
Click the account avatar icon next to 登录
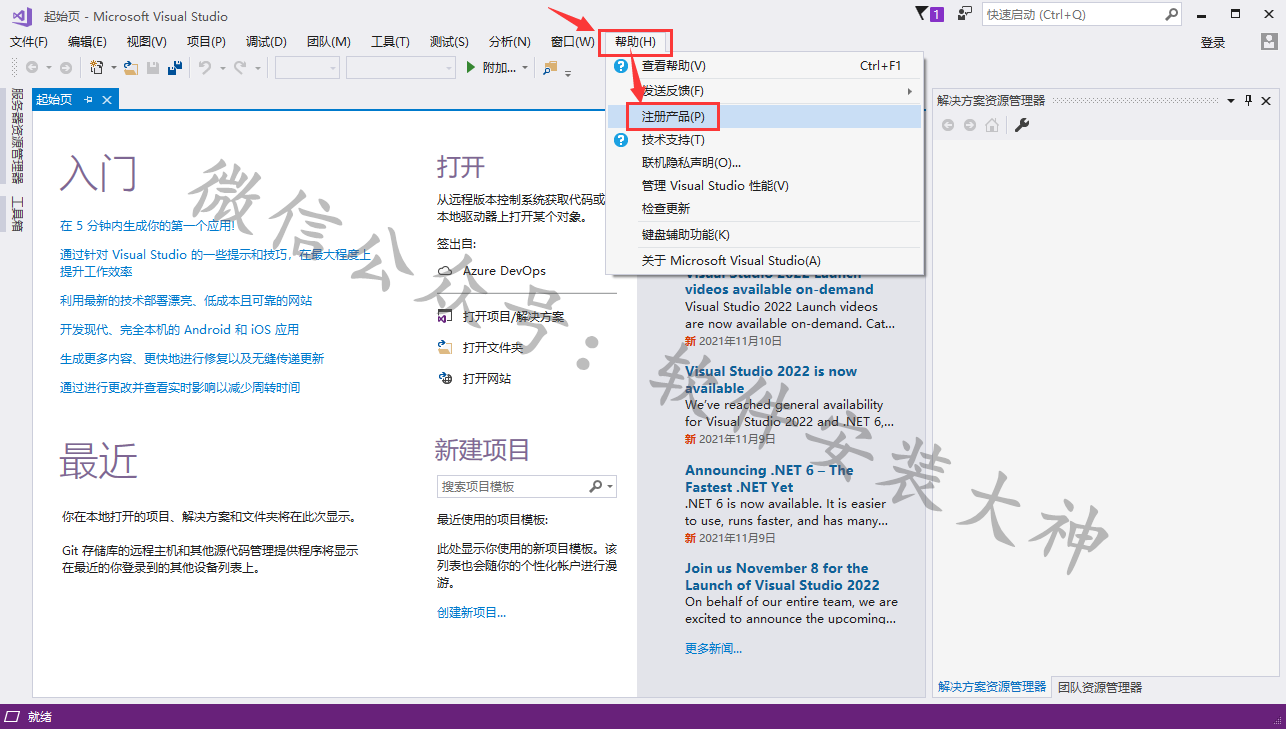point(1269,42)
